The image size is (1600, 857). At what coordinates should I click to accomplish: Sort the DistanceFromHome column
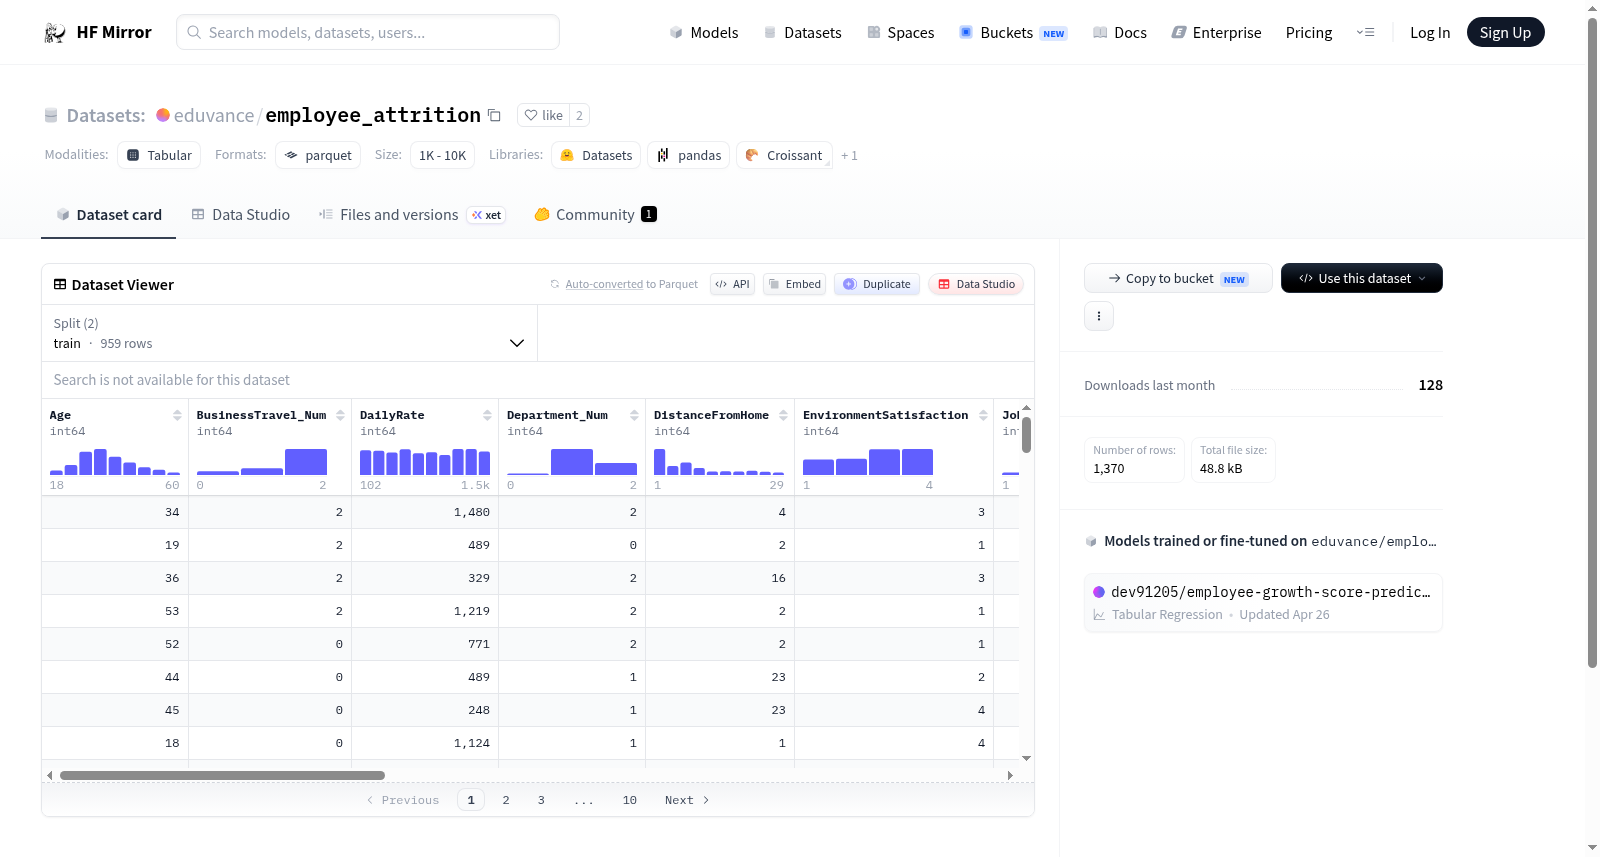[783, 415]
